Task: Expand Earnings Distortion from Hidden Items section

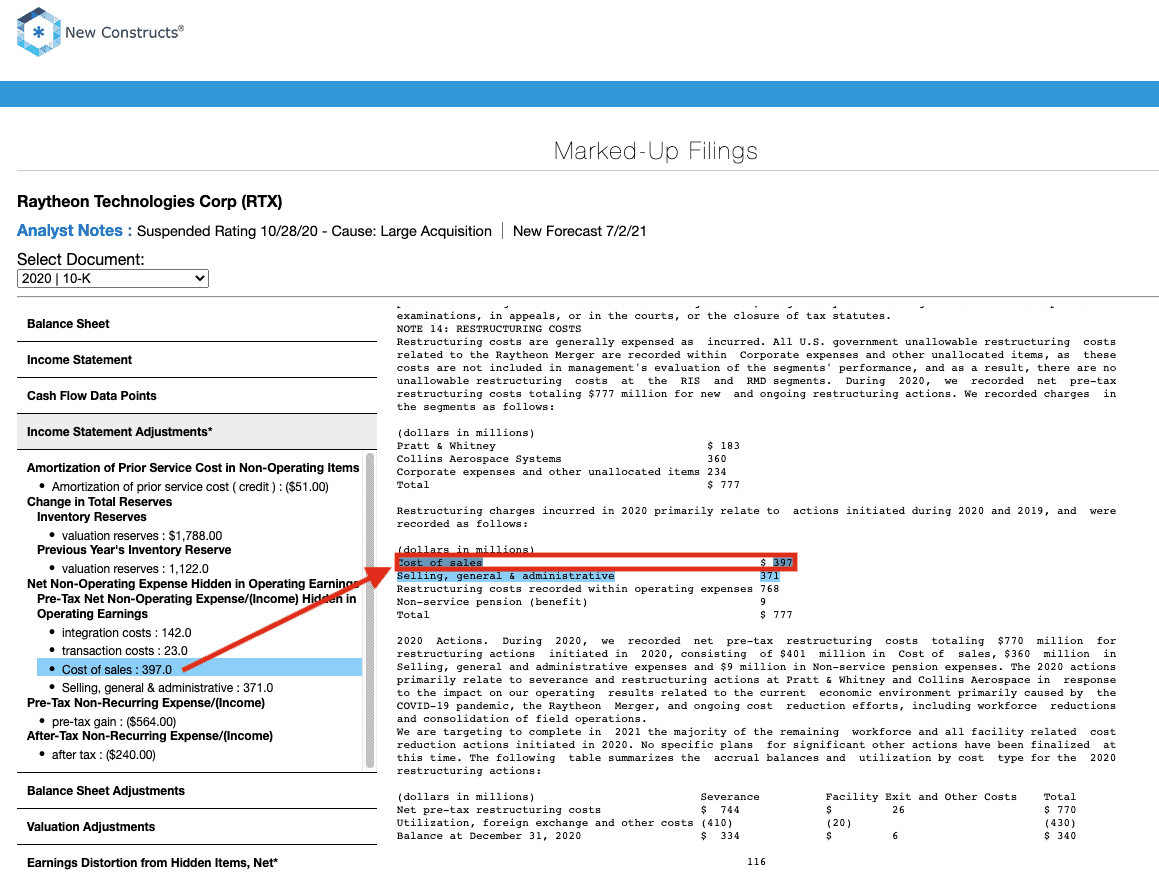Action: (x=197, y=863)
